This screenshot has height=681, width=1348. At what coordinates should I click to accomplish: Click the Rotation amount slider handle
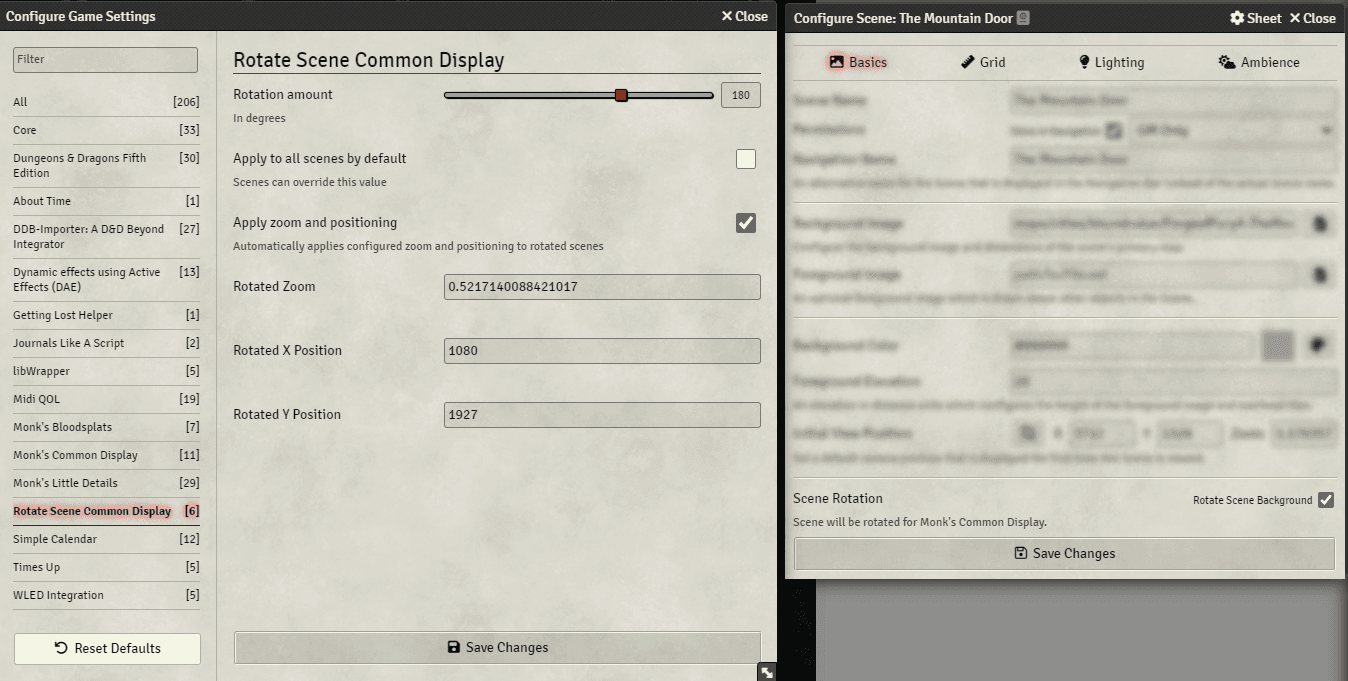click(x=621, y=95)
